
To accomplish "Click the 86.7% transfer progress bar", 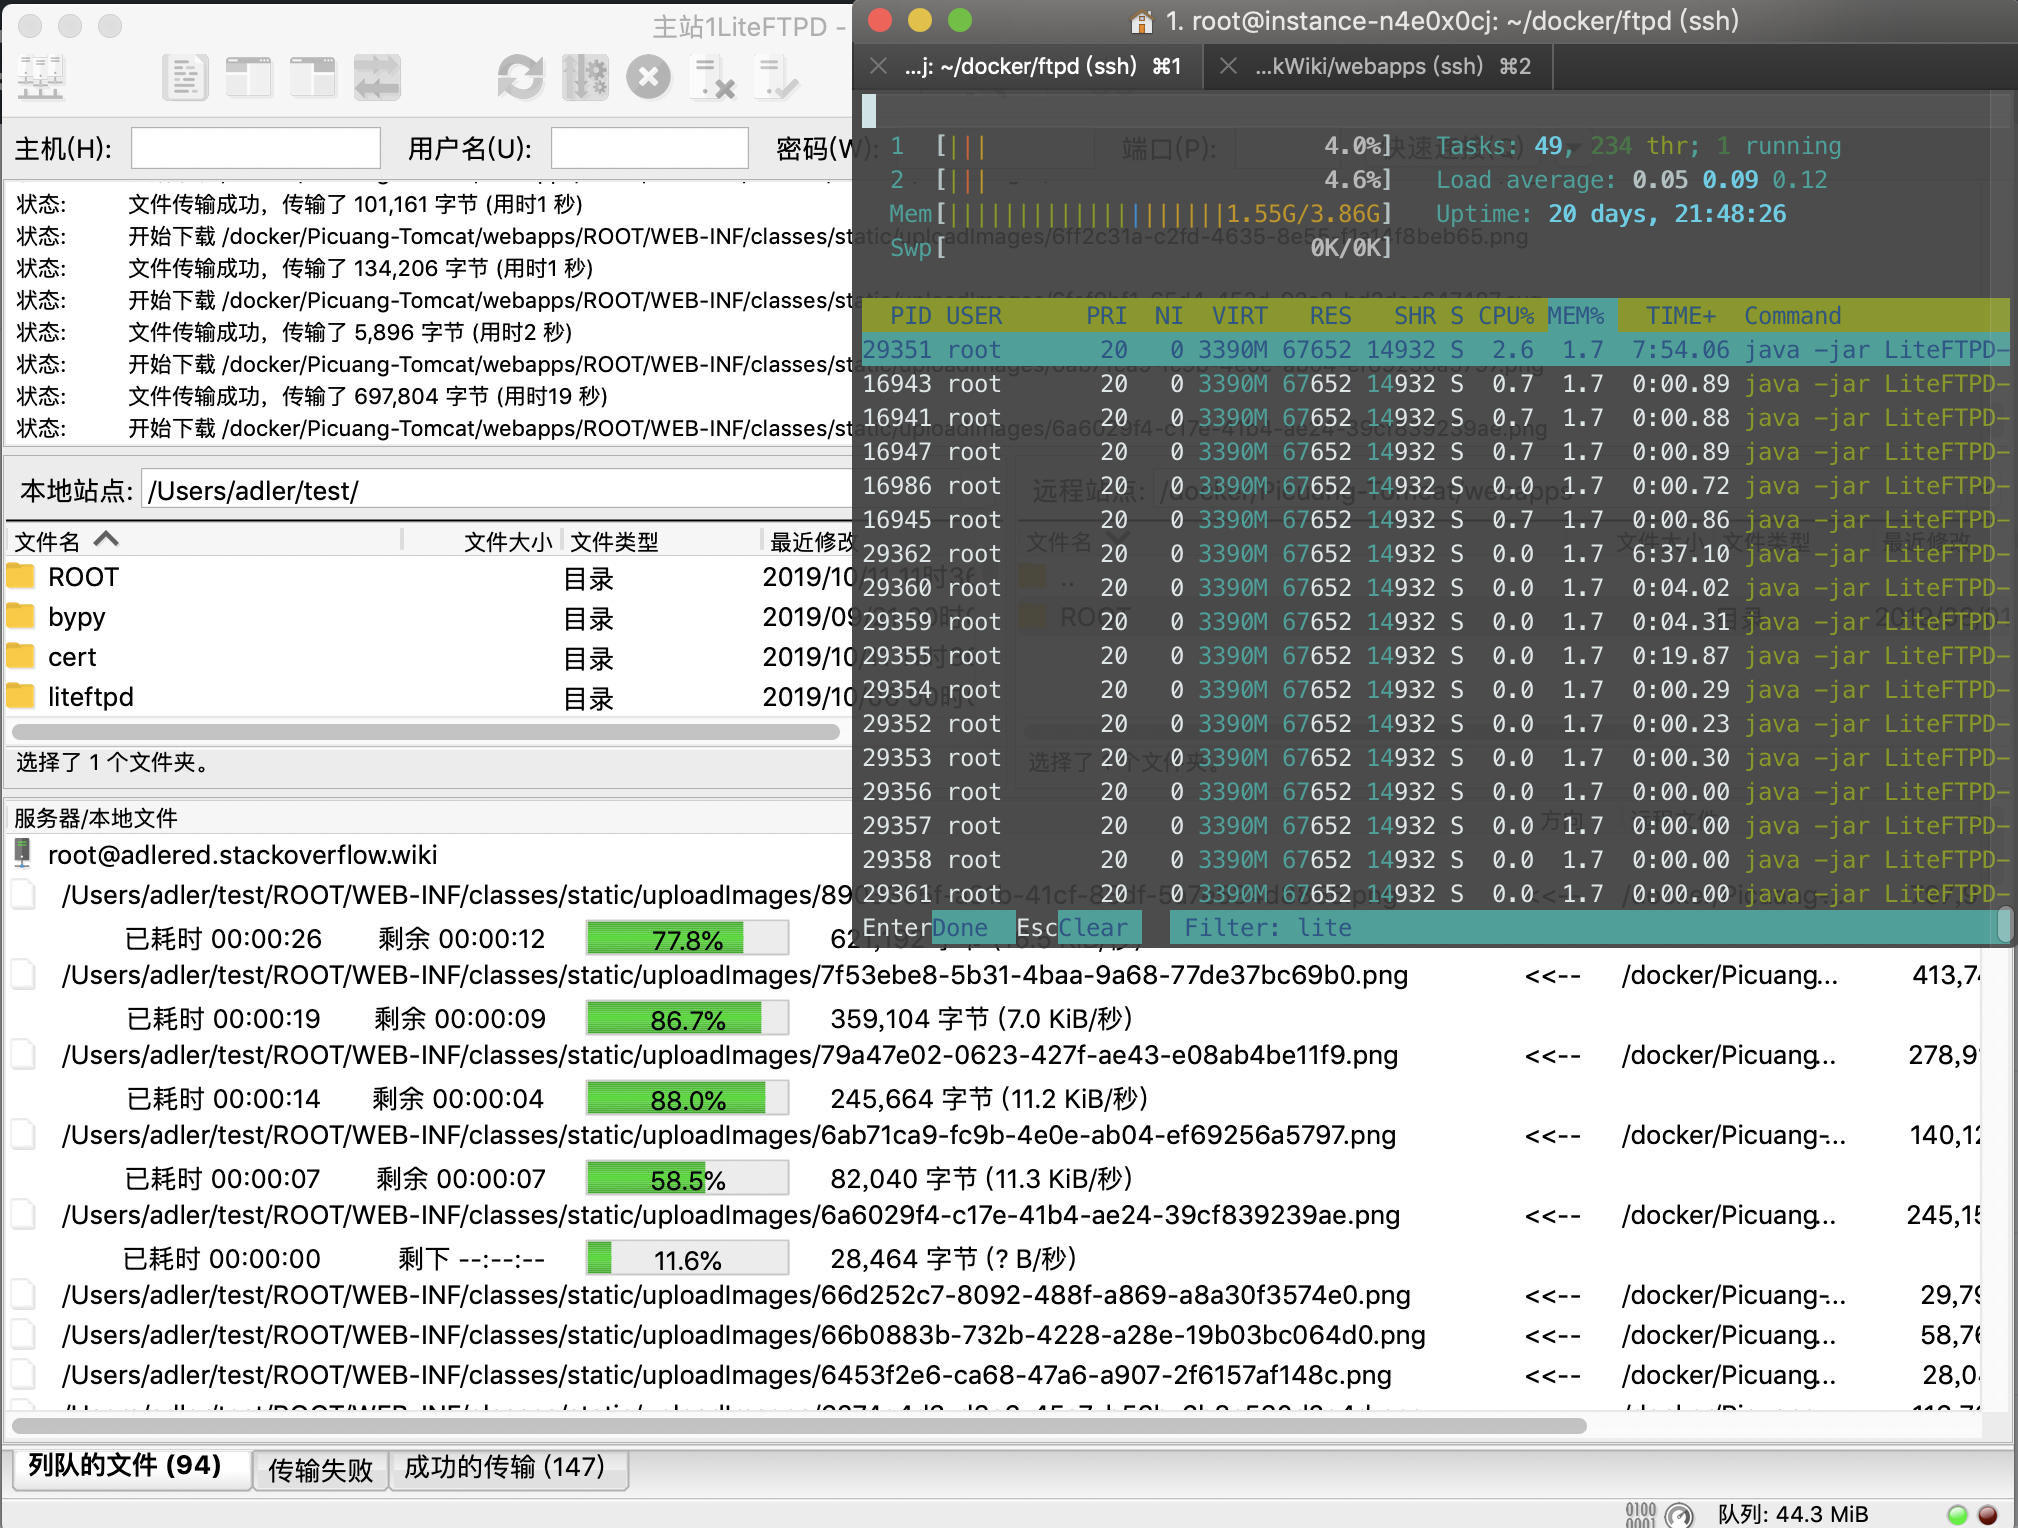I will tap(688, 1019).
